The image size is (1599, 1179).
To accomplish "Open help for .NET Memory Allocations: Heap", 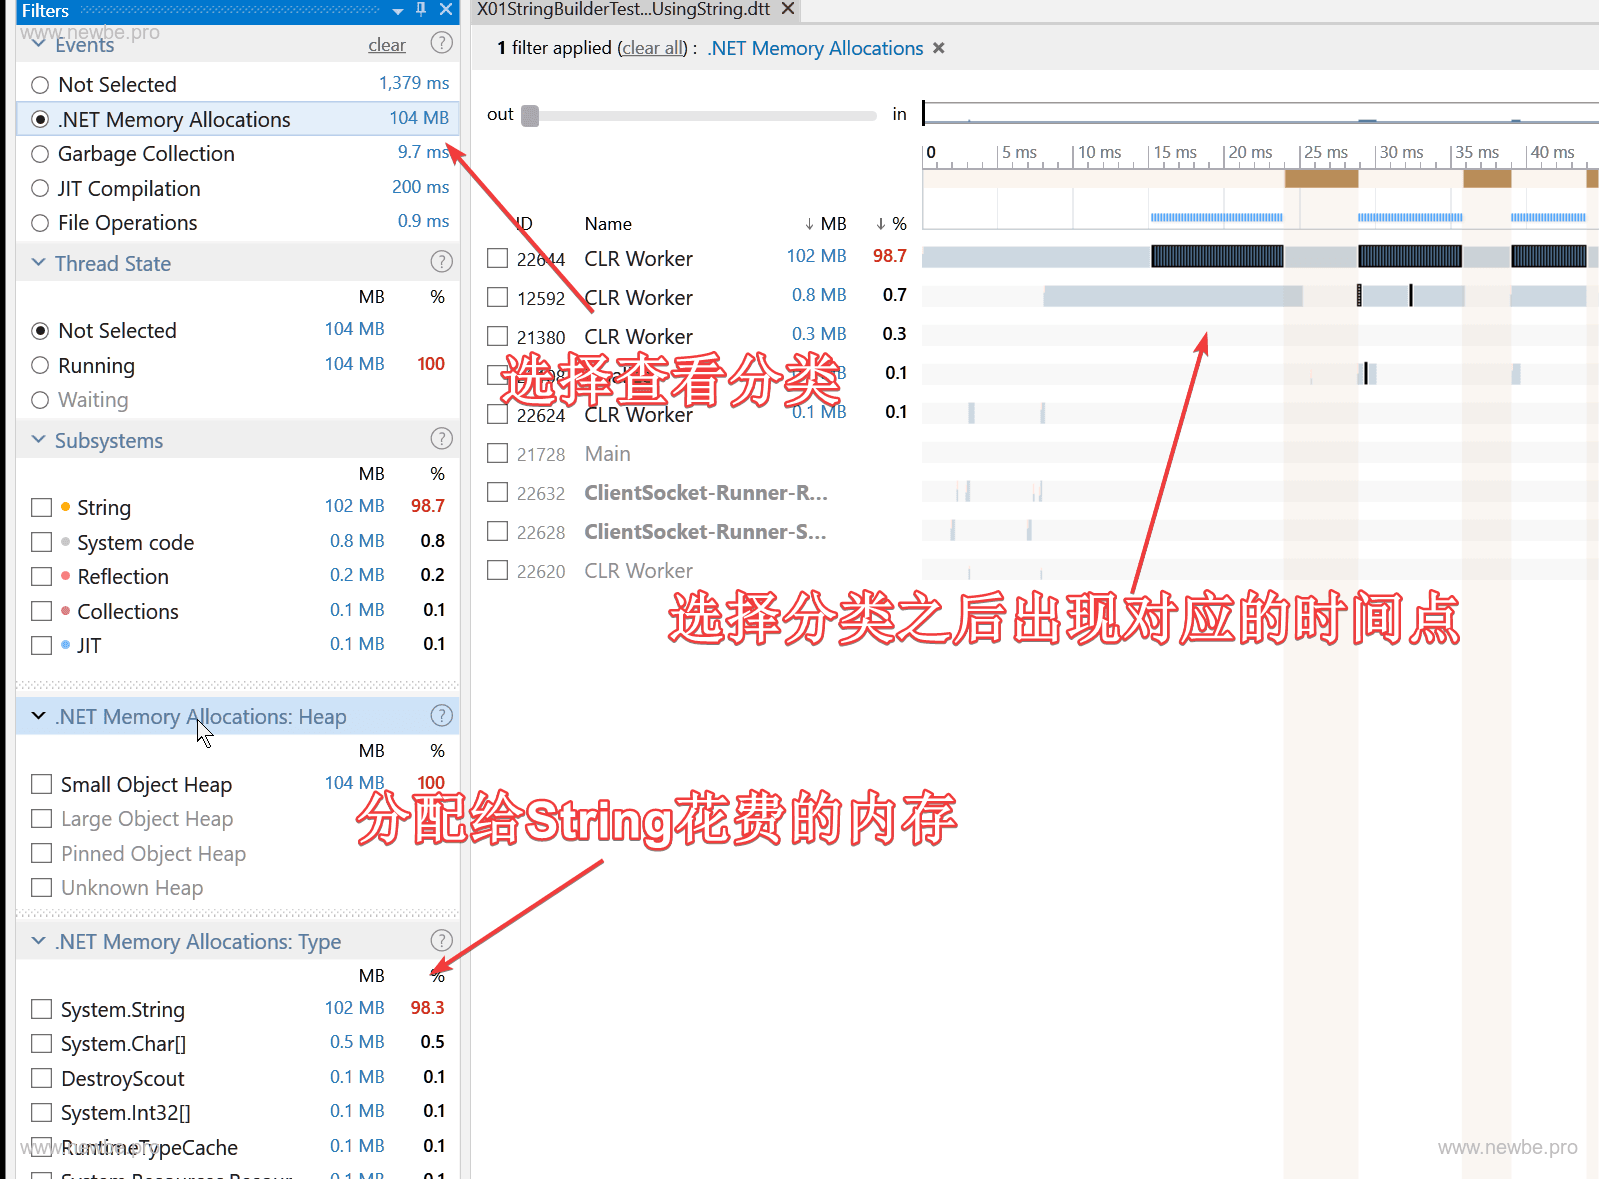I will [441, 716].
